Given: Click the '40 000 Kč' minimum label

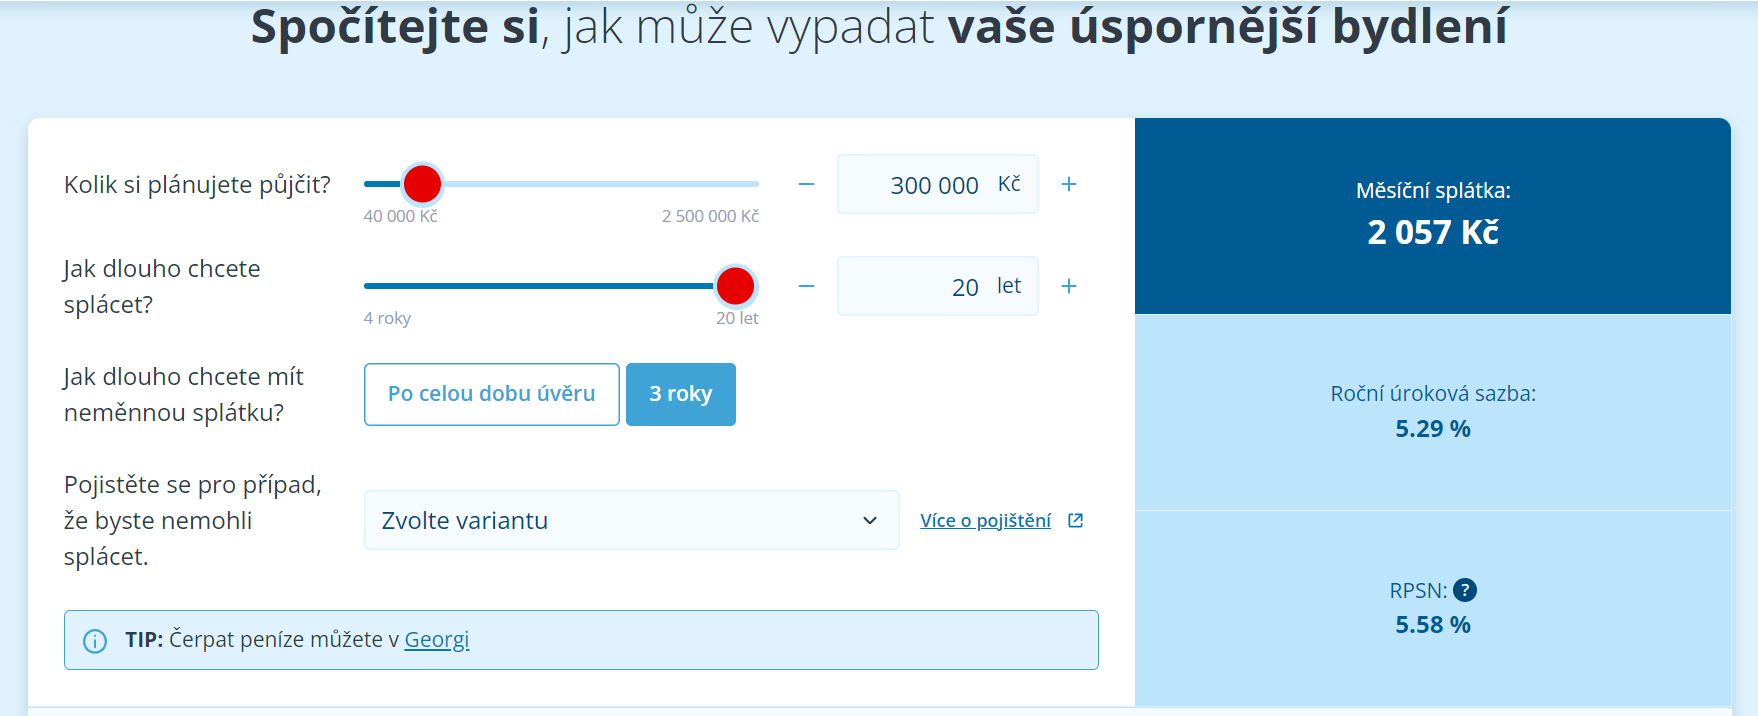Looking at the screenshot, I should click(x=400, y=216).
